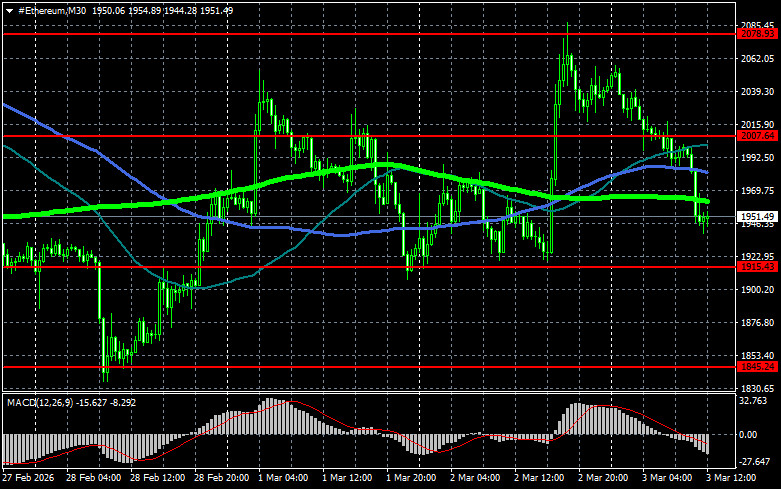This screenshot has height=489, width=781.
Task: Click the 0.00 MACD scale value
Action: point(748,435)
